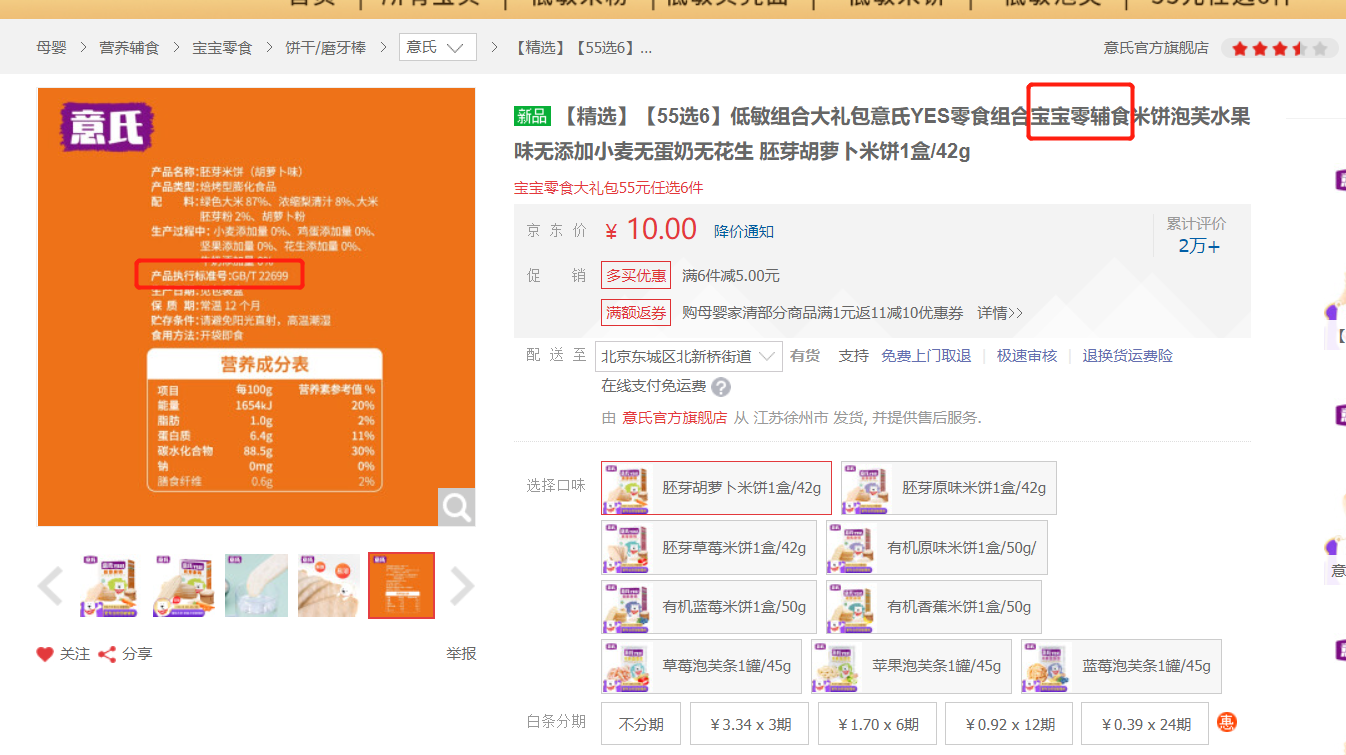1346x755 pixels.
Task: Show the previous product thumbnails with the left arrow
Action: tap(51, 586)
